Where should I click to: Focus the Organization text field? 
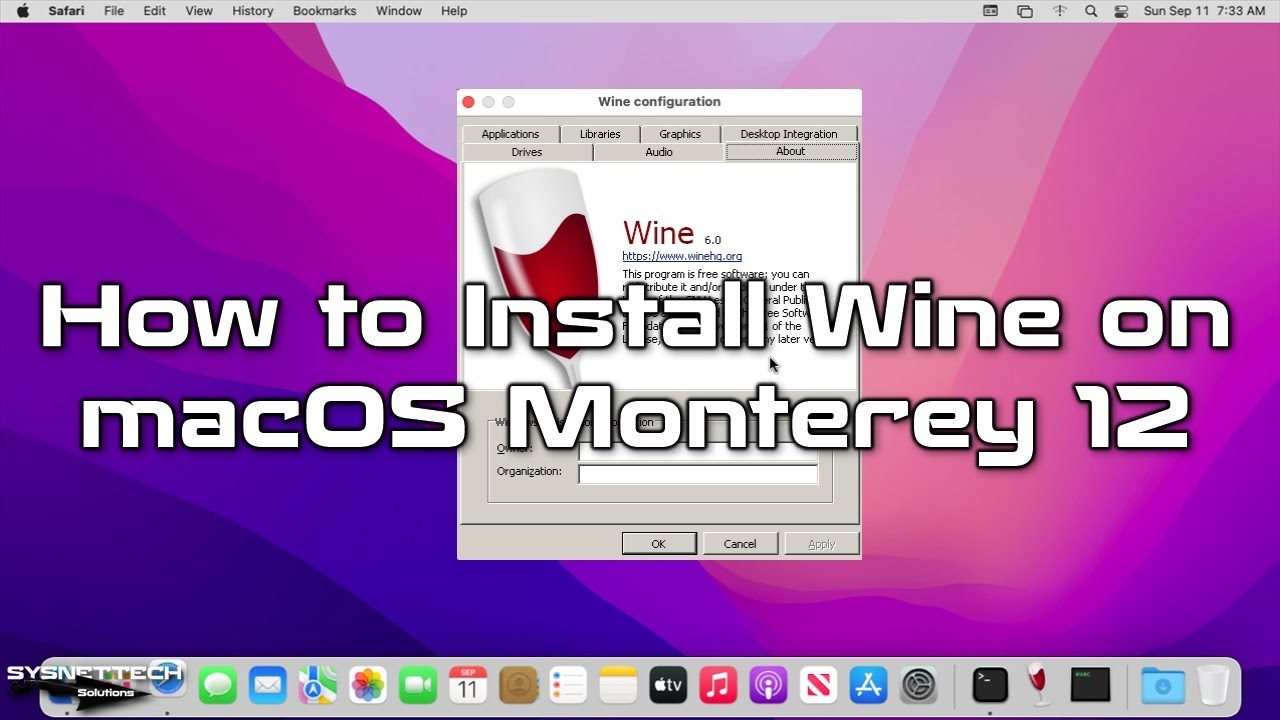[x=698, y=473]
